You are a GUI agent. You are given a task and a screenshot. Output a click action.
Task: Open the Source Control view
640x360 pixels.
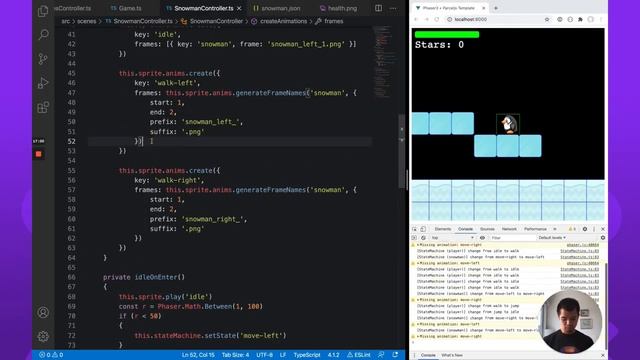click(x=43, y=59)
